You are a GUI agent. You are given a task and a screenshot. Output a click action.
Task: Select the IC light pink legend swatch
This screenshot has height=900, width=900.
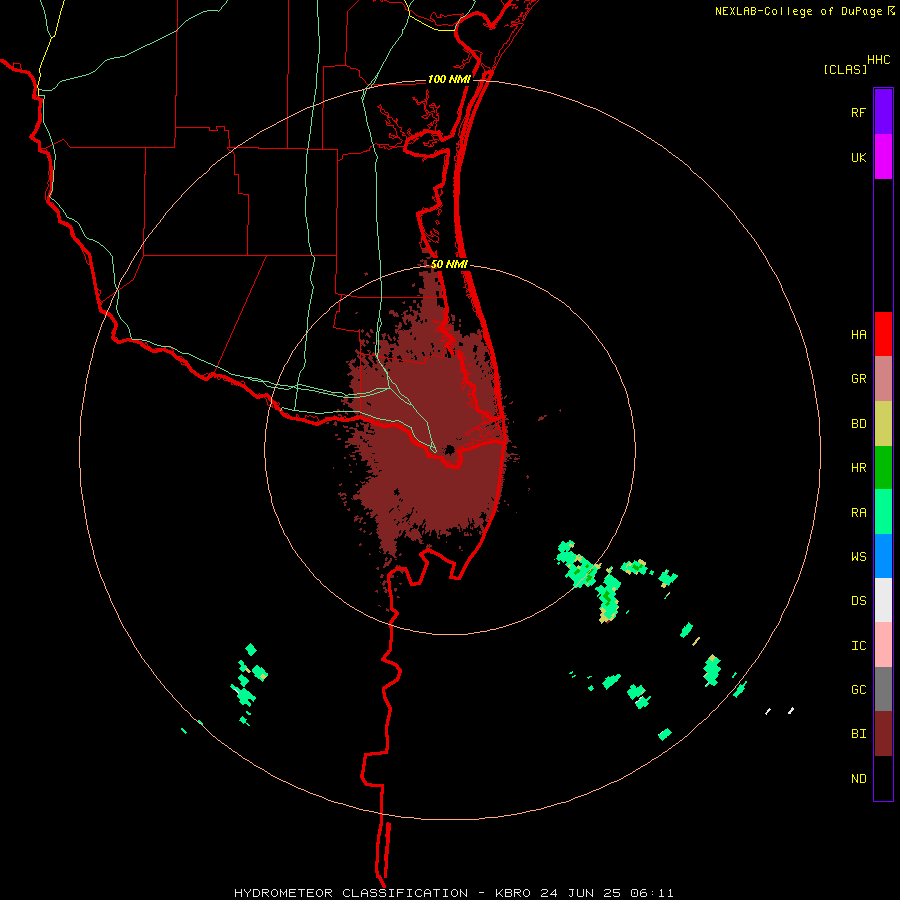[883, 645]
